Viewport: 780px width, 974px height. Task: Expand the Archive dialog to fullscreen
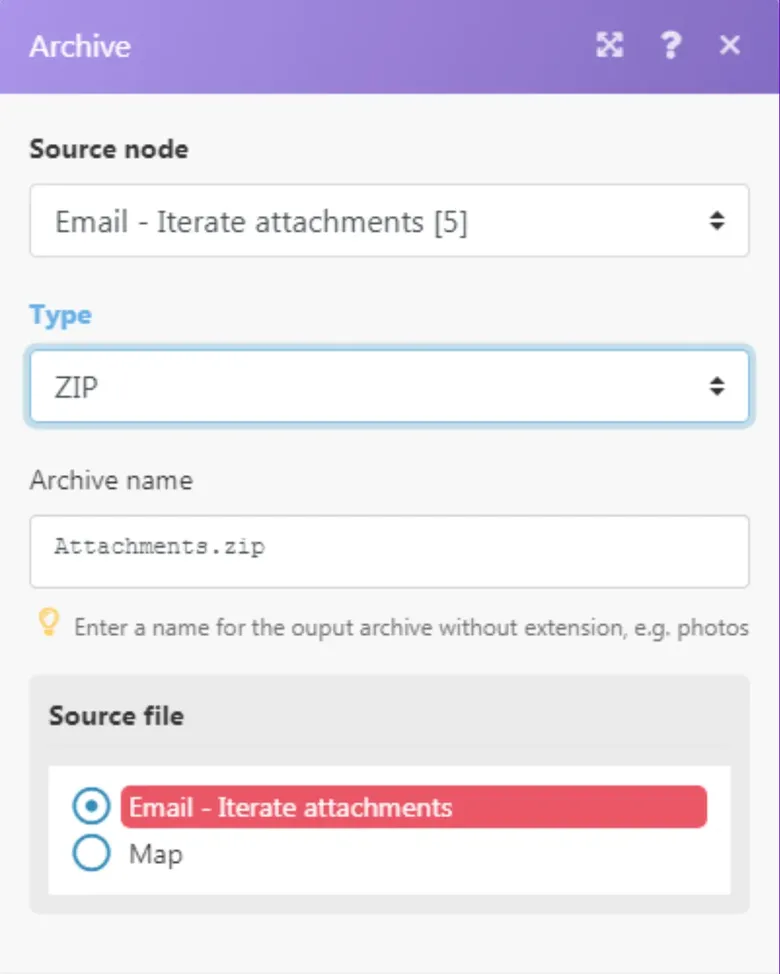[x=609, y=45]
